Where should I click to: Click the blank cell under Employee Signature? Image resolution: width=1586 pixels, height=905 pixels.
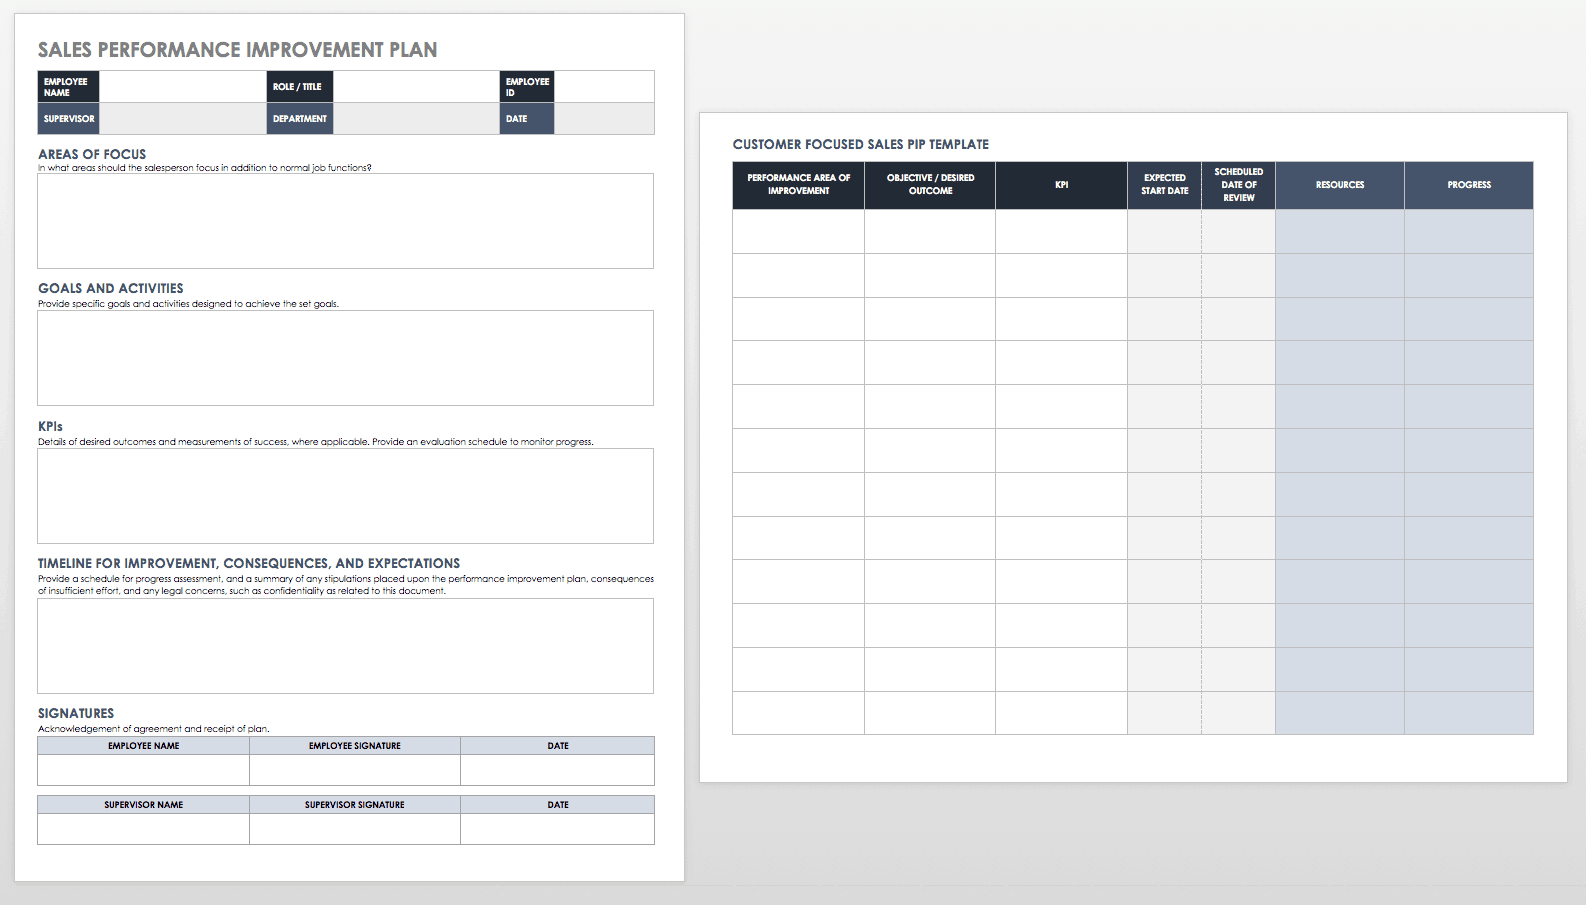[355, 770]
